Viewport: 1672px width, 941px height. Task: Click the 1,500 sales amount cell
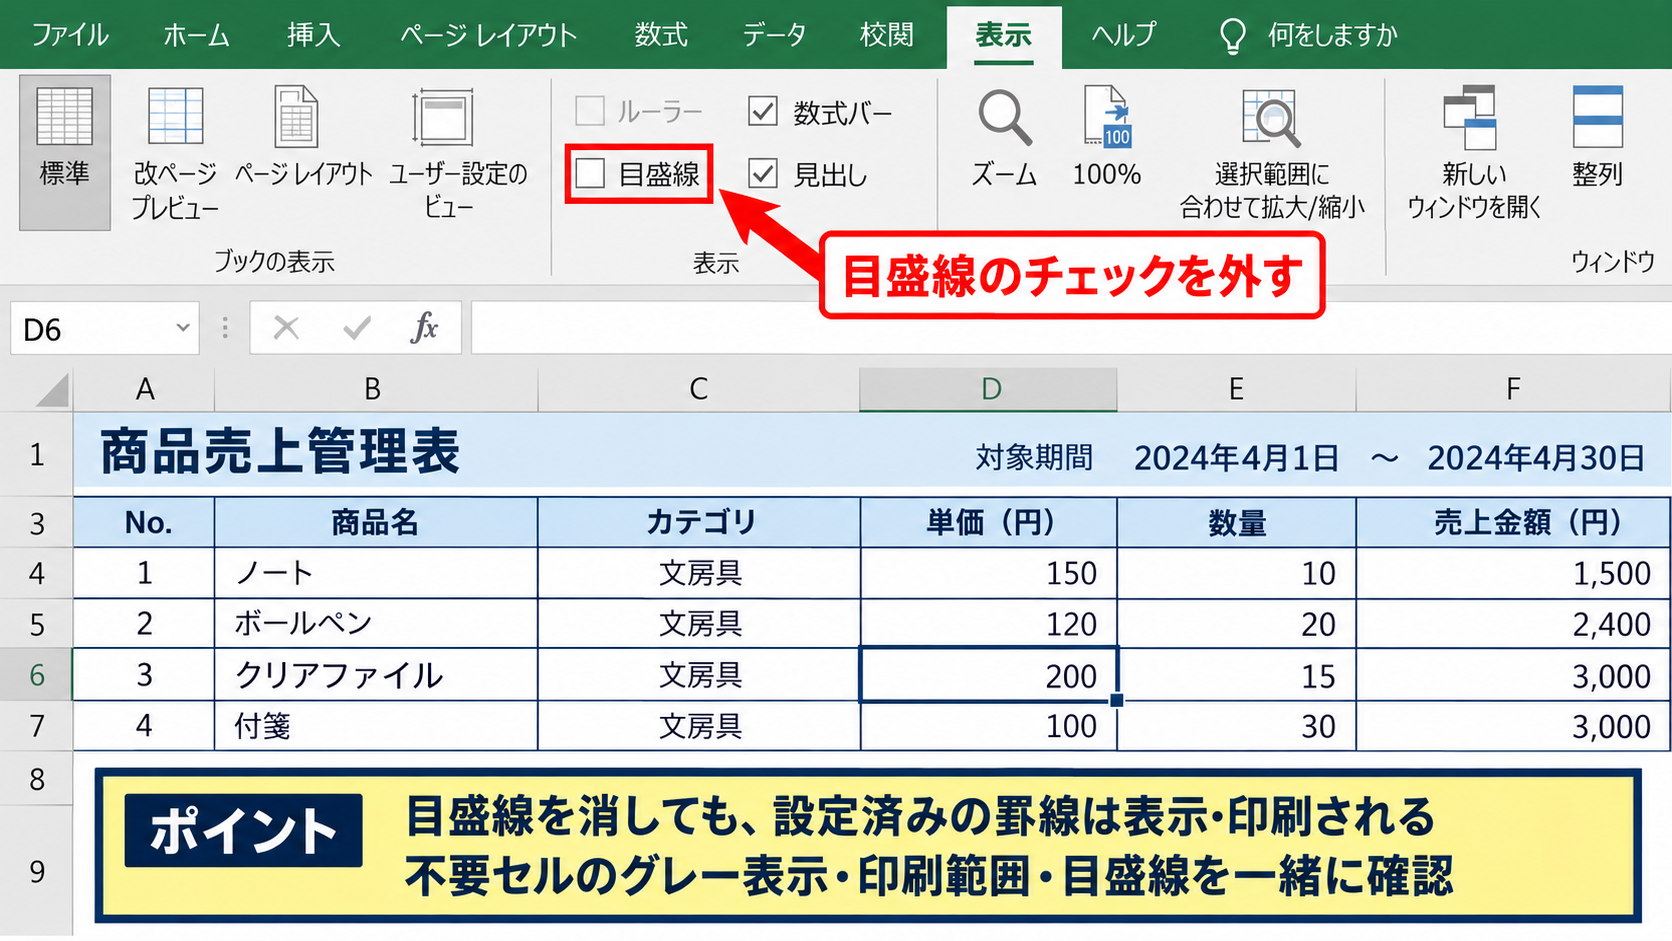click(1513, 573)
